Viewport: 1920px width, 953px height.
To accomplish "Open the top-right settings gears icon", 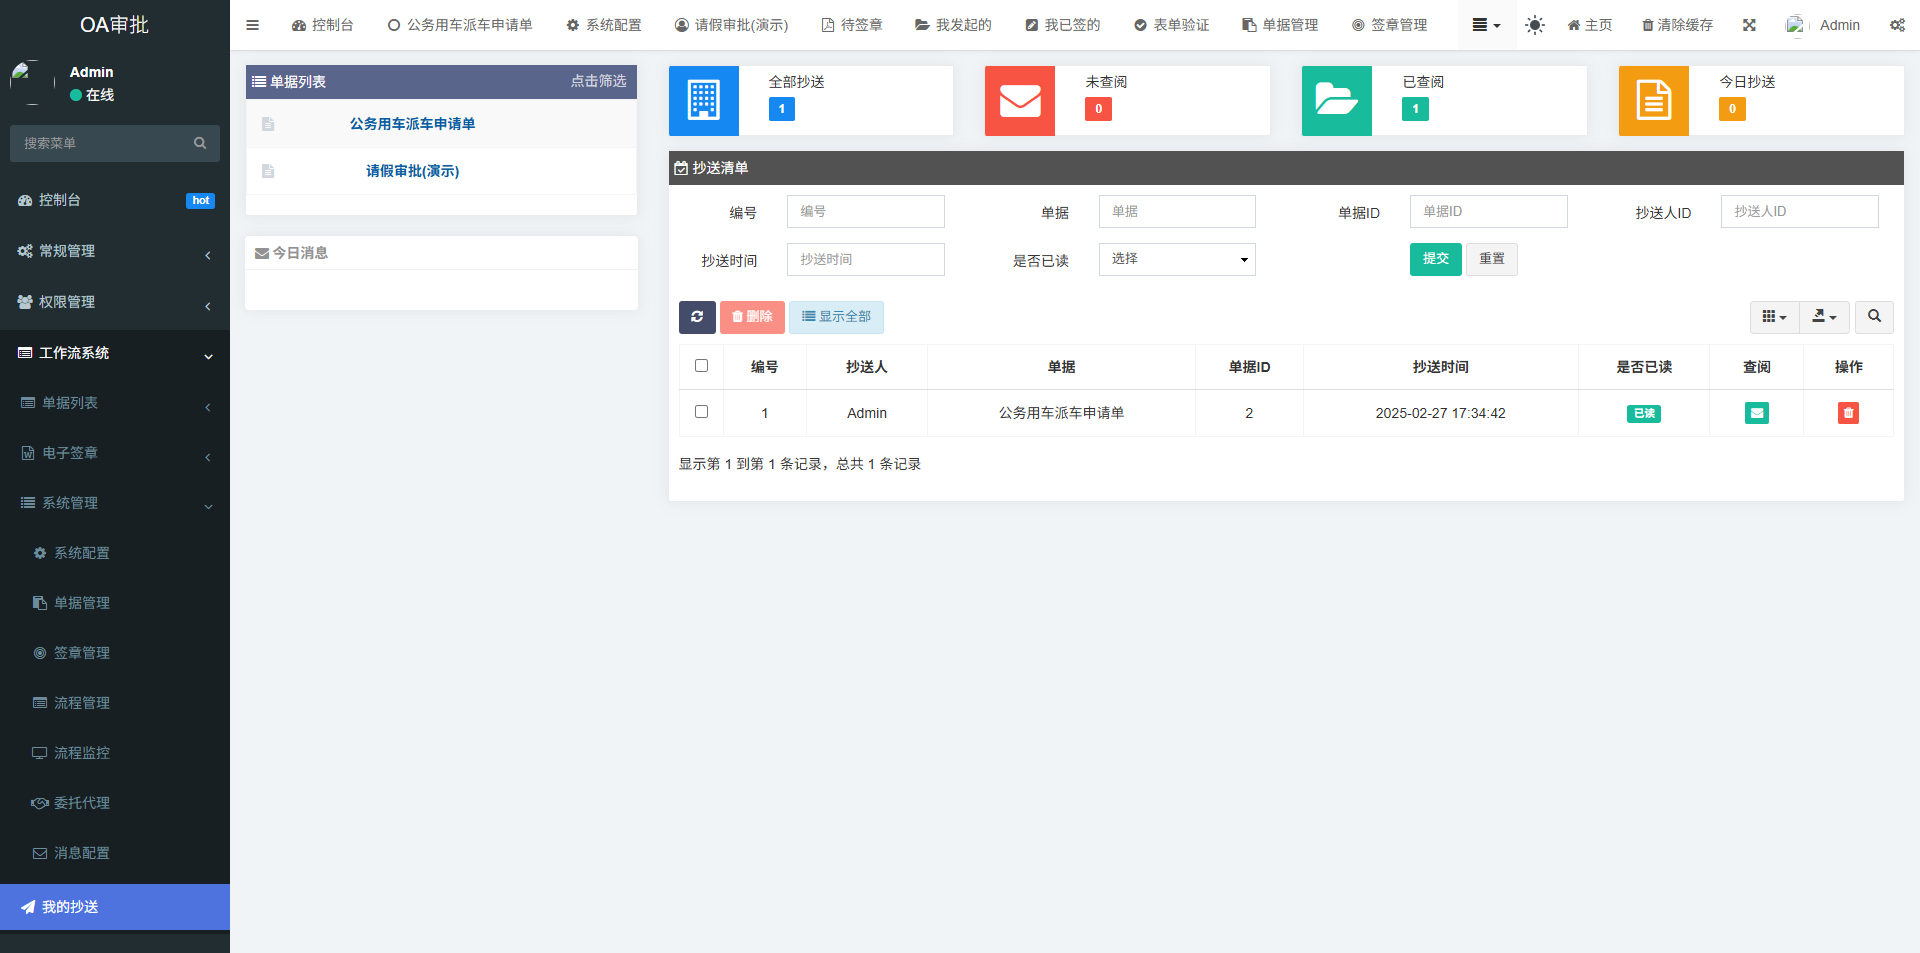I will click(x=1897, y=25).
